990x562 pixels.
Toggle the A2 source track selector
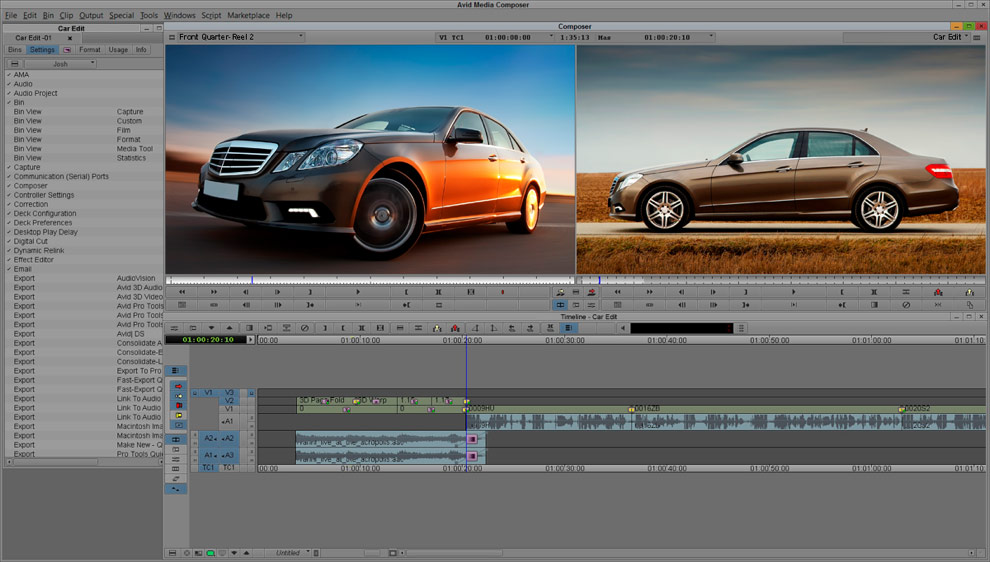pos(209,438)
